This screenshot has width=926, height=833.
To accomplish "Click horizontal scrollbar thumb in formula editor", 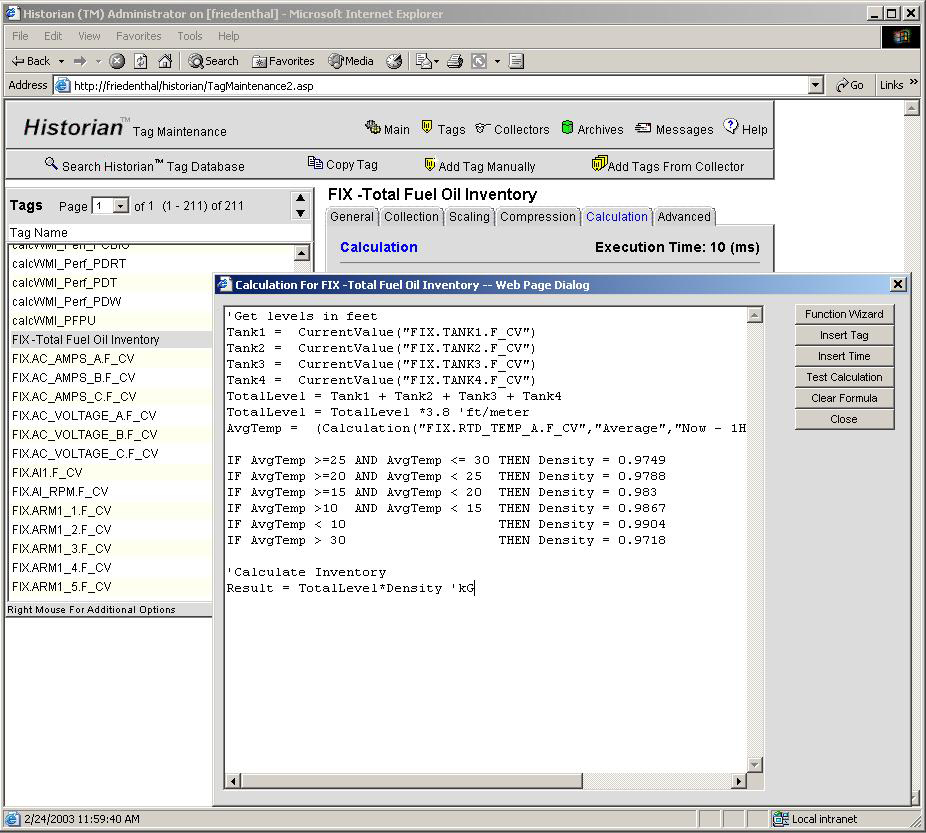I will click(x=412, y=781).
